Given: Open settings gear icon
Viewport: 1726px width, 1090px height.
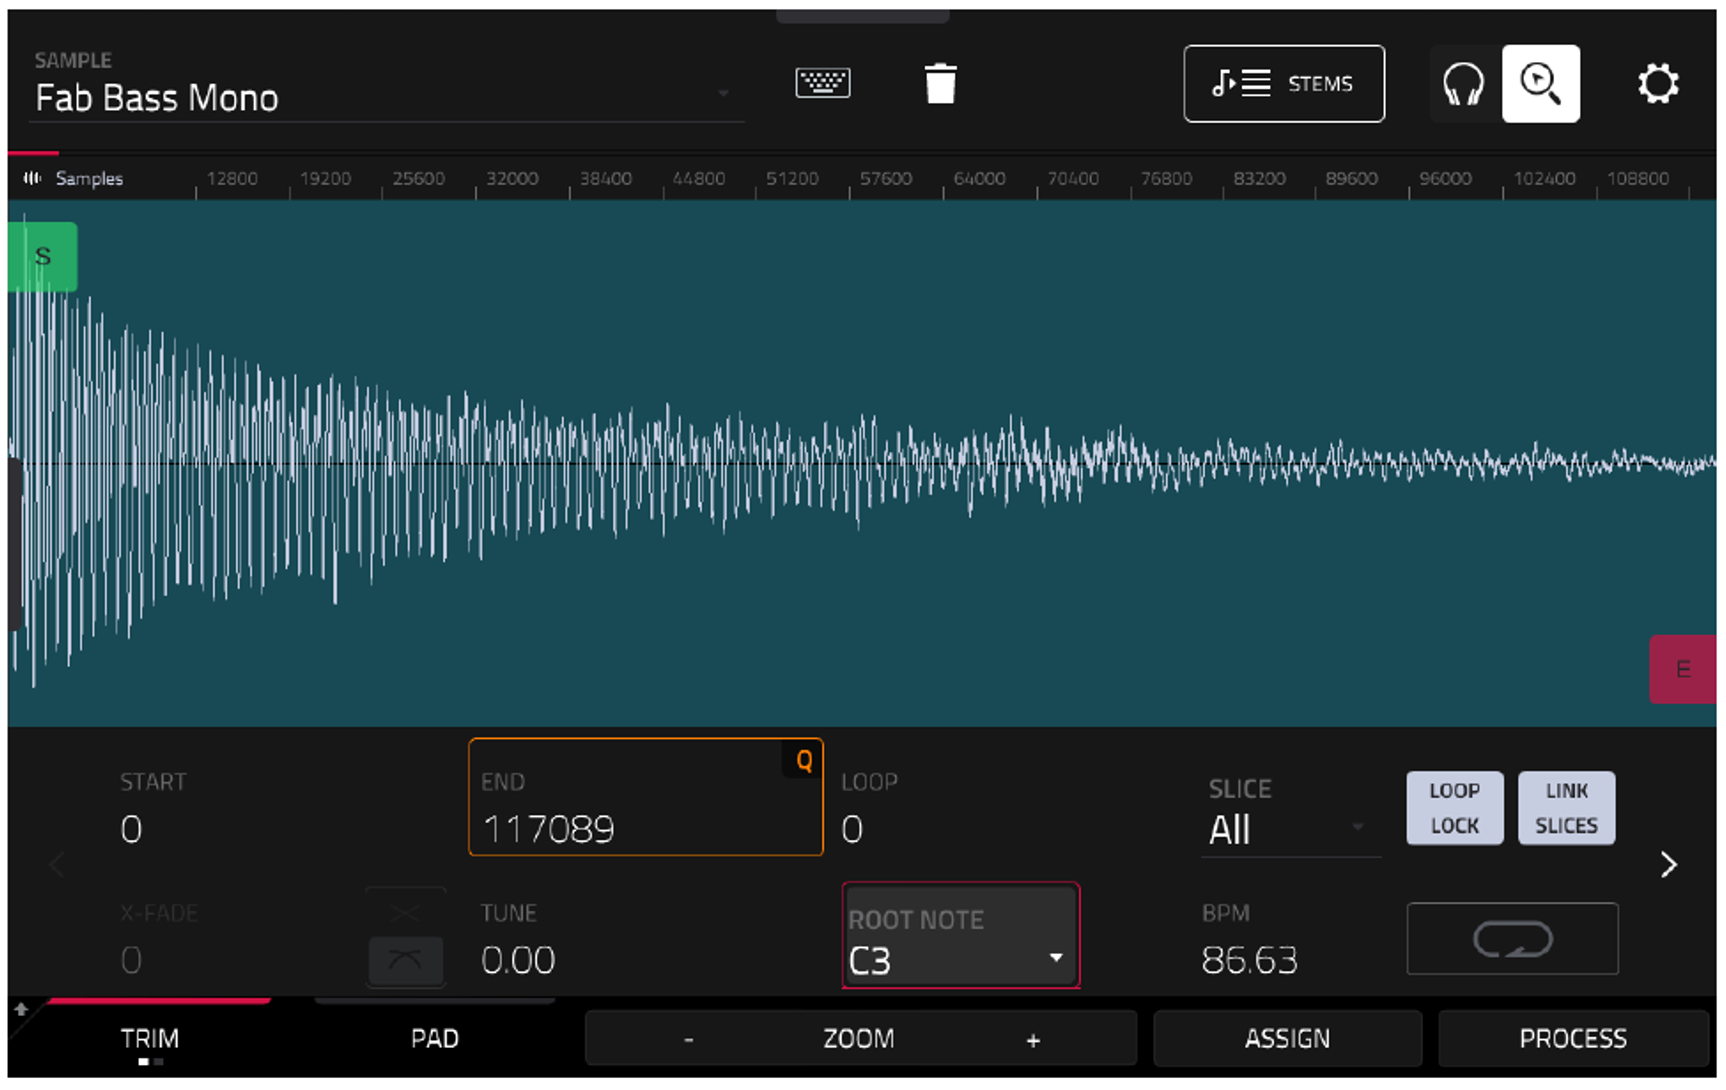Looking at the screenshot, I should [x=1657, y=84].
